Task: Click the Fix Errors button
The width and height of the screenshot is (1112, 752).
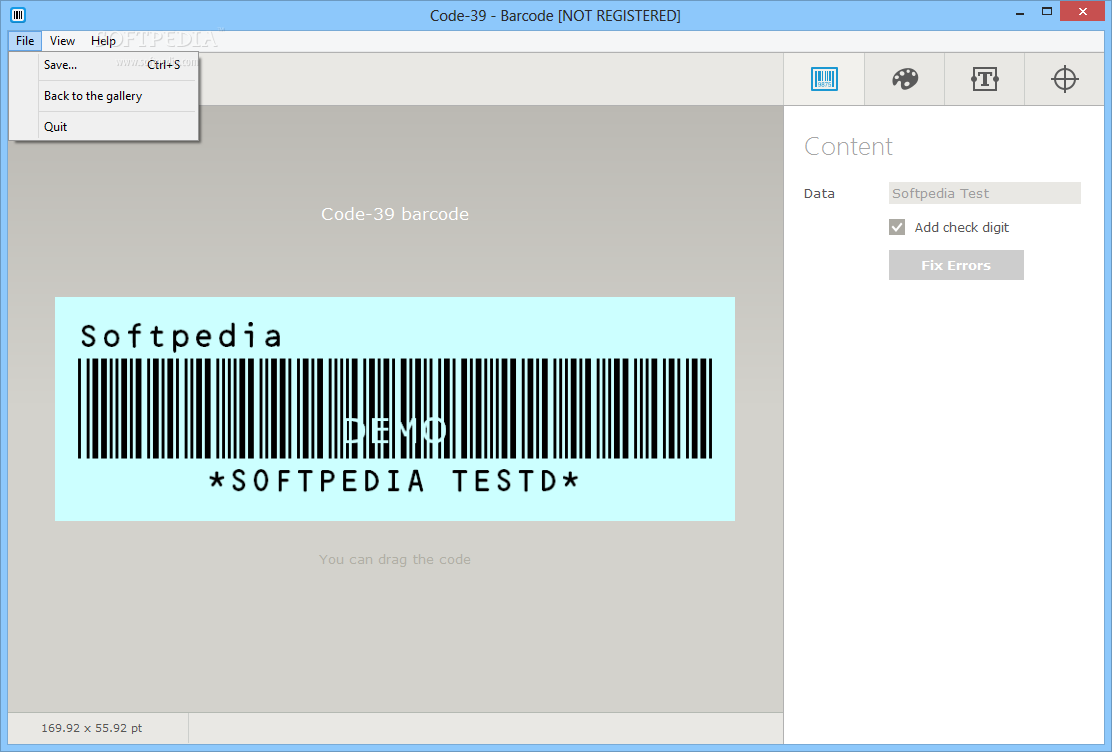Action: [956, 265]
